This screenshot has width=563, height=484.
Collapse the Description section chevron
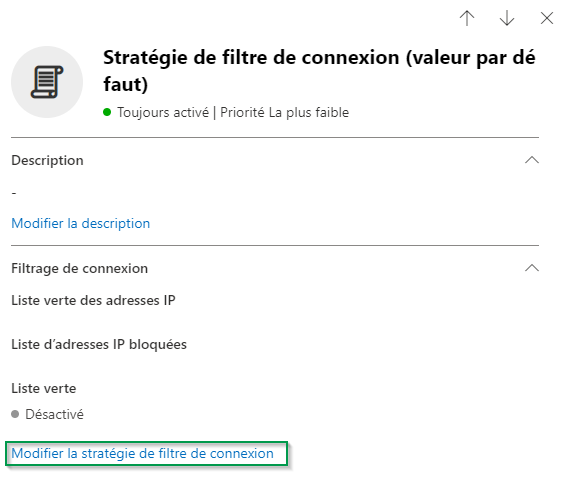click(532, 160)
